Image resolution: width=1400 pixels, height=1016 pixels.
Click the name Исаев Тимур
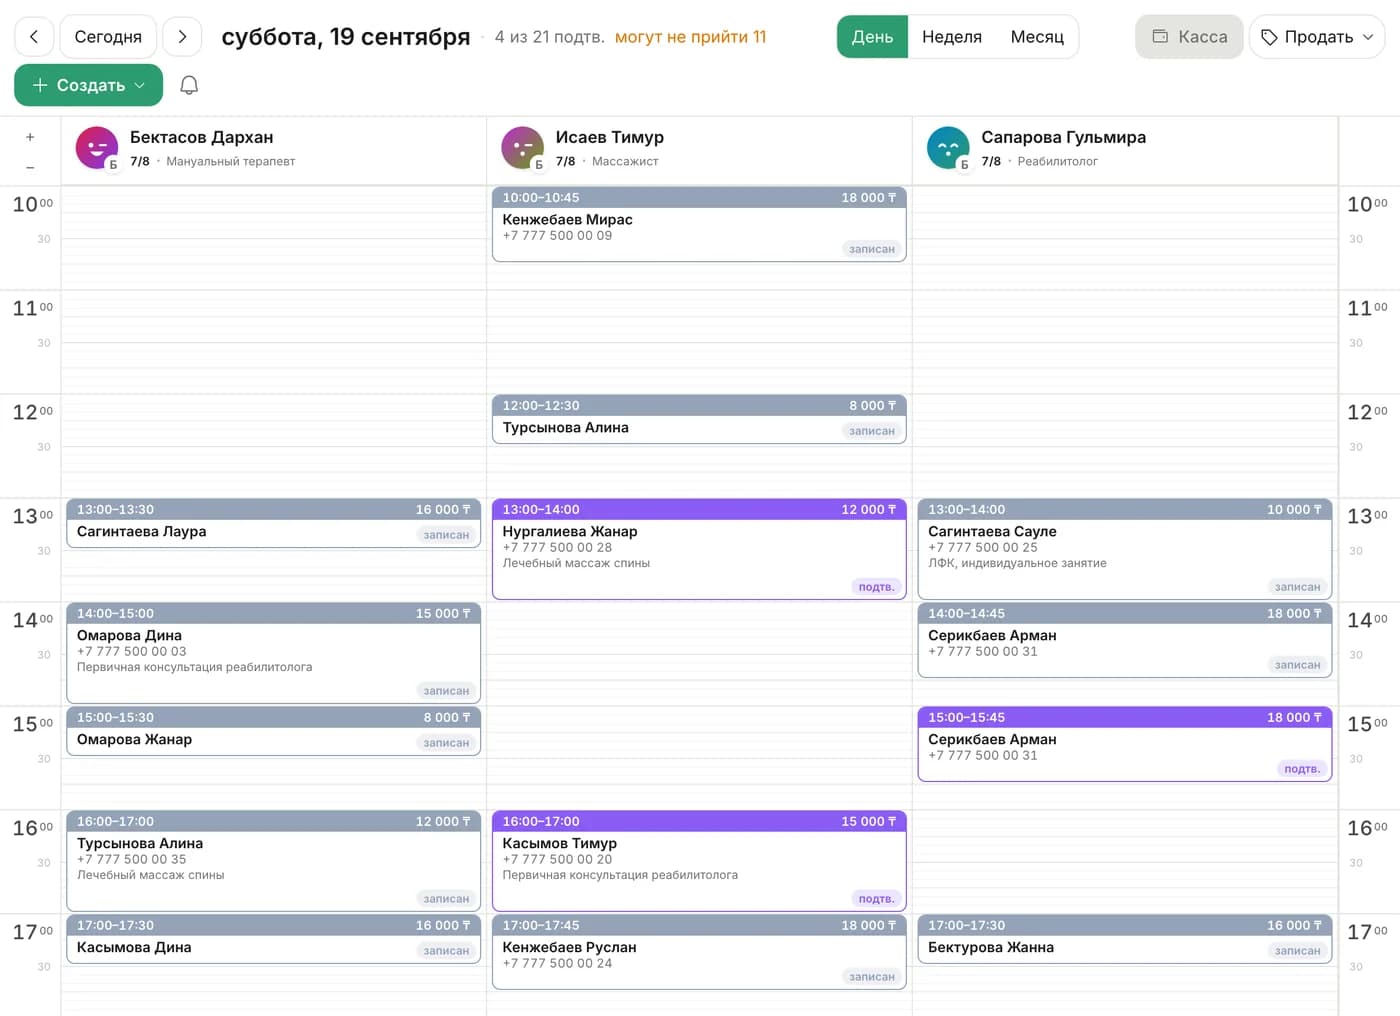610,138
